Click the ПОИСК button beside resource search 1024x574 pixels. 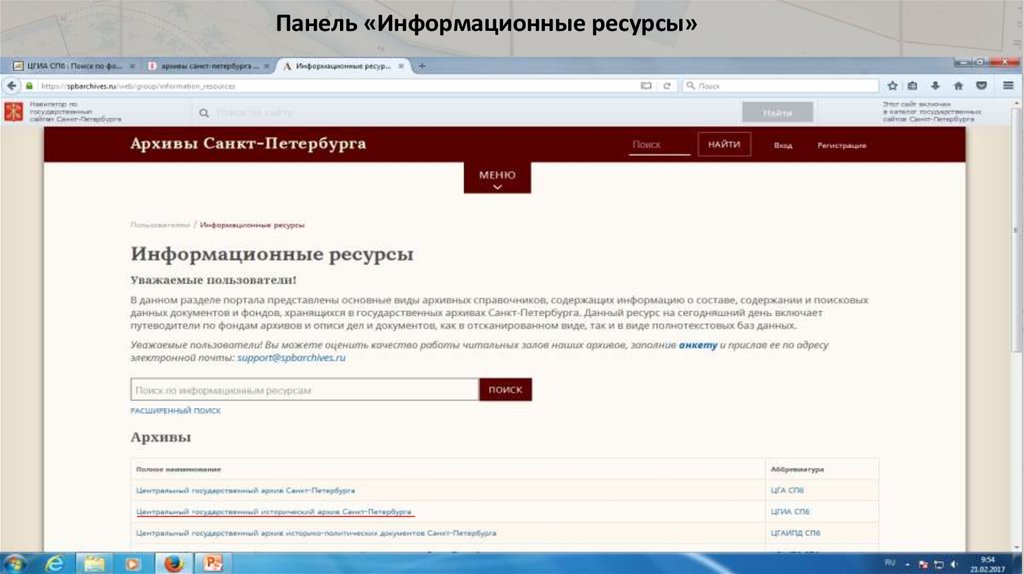tap(505, 390)
